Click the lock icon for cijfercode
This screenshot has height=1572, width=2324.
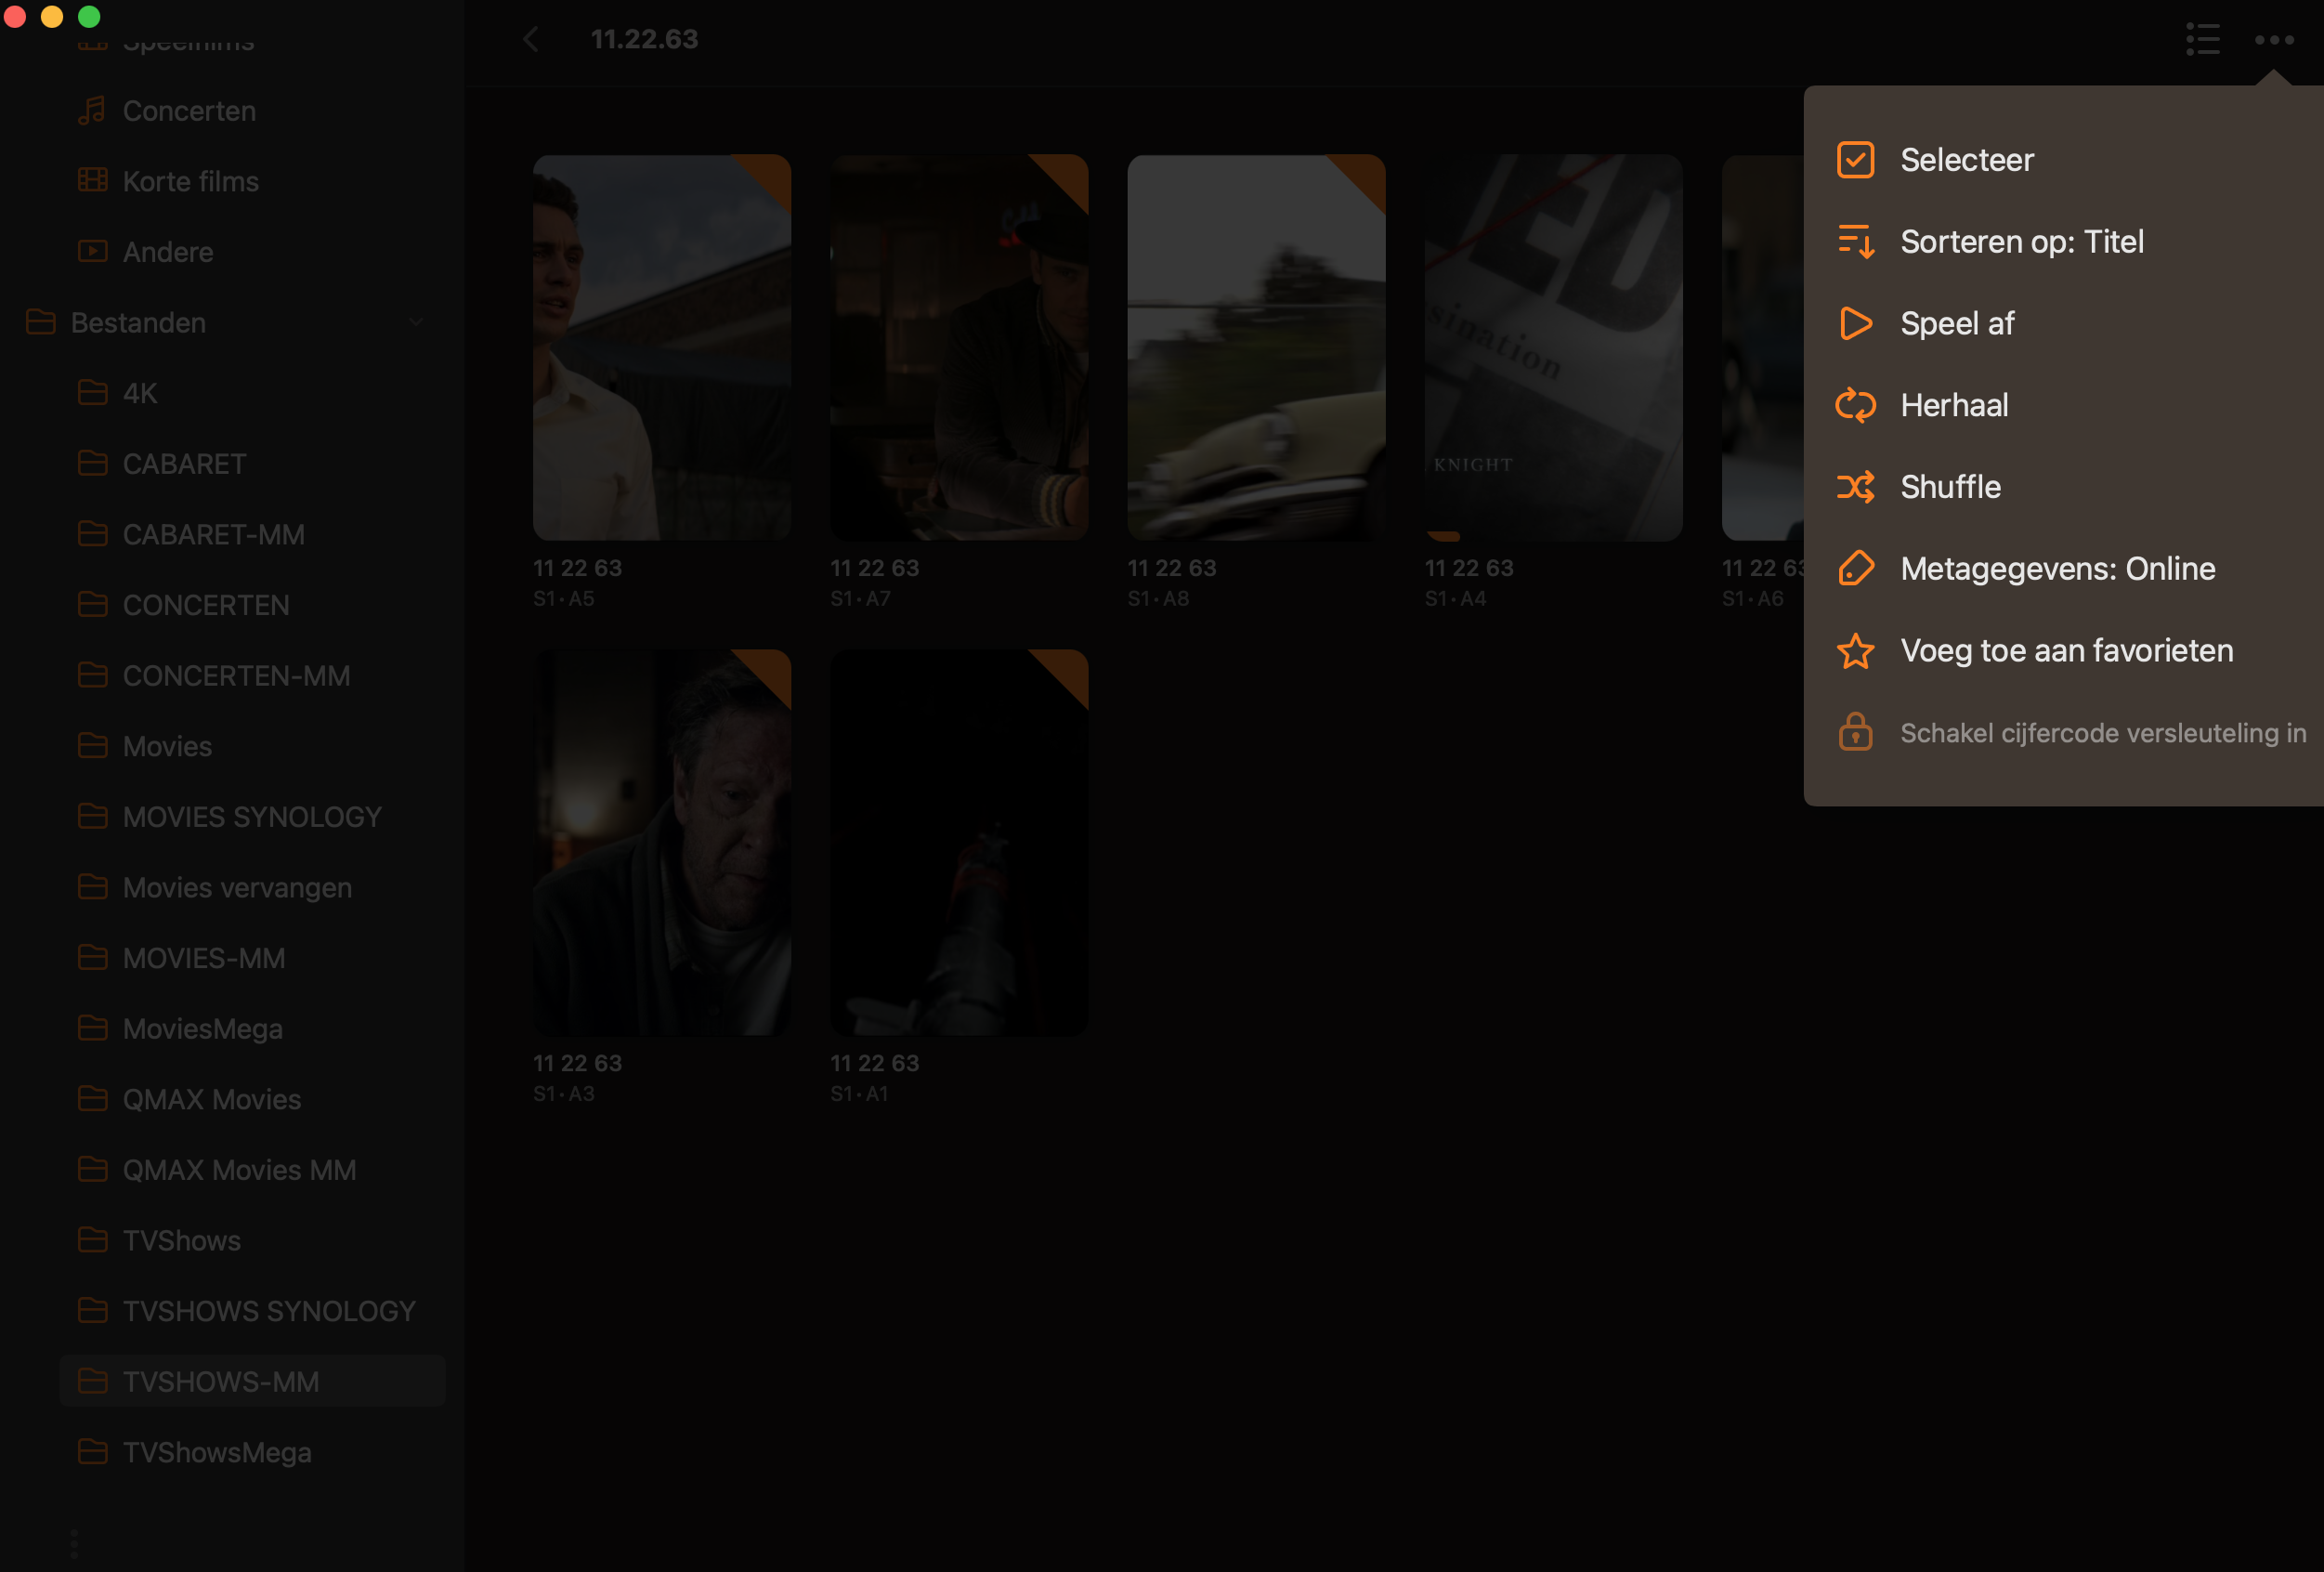coord(1855,732)
